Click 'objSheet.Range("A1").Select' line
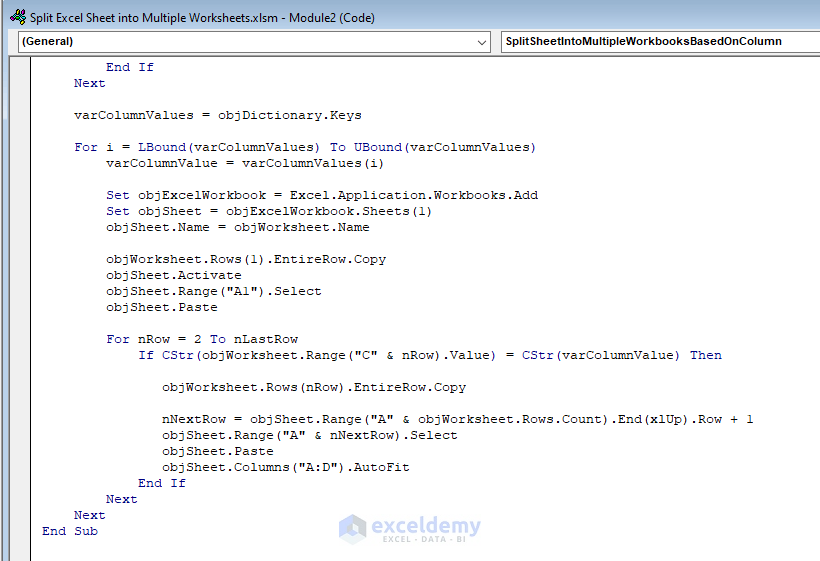 point(213,291)
